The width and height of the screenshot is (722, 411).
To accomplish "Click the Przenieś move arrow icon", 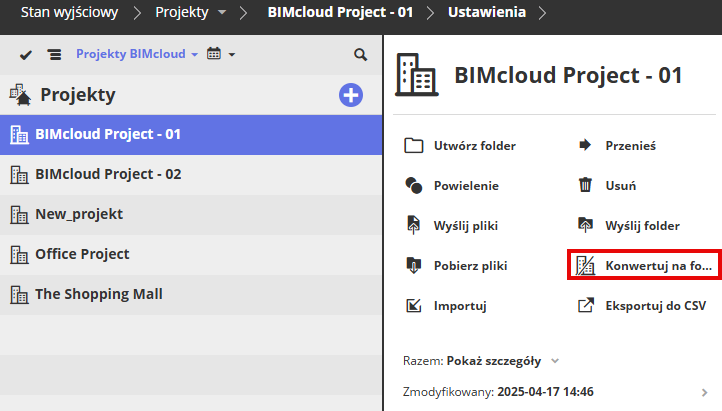I will point(585,145).
